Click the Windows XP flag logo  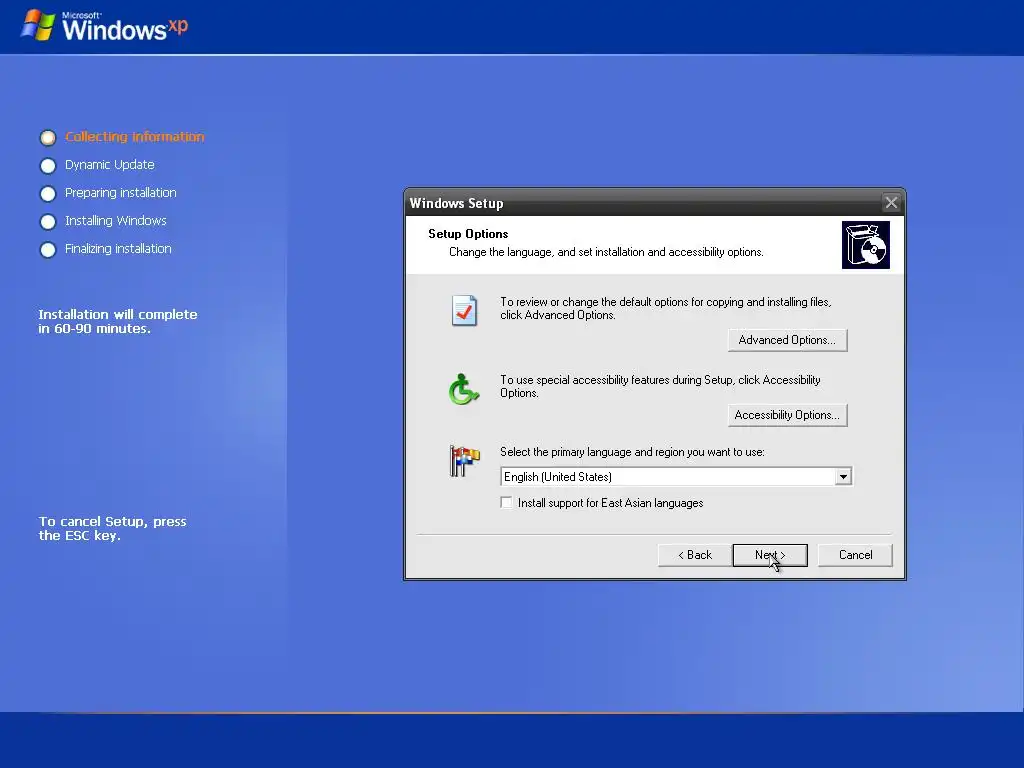(x=38, y=25)
